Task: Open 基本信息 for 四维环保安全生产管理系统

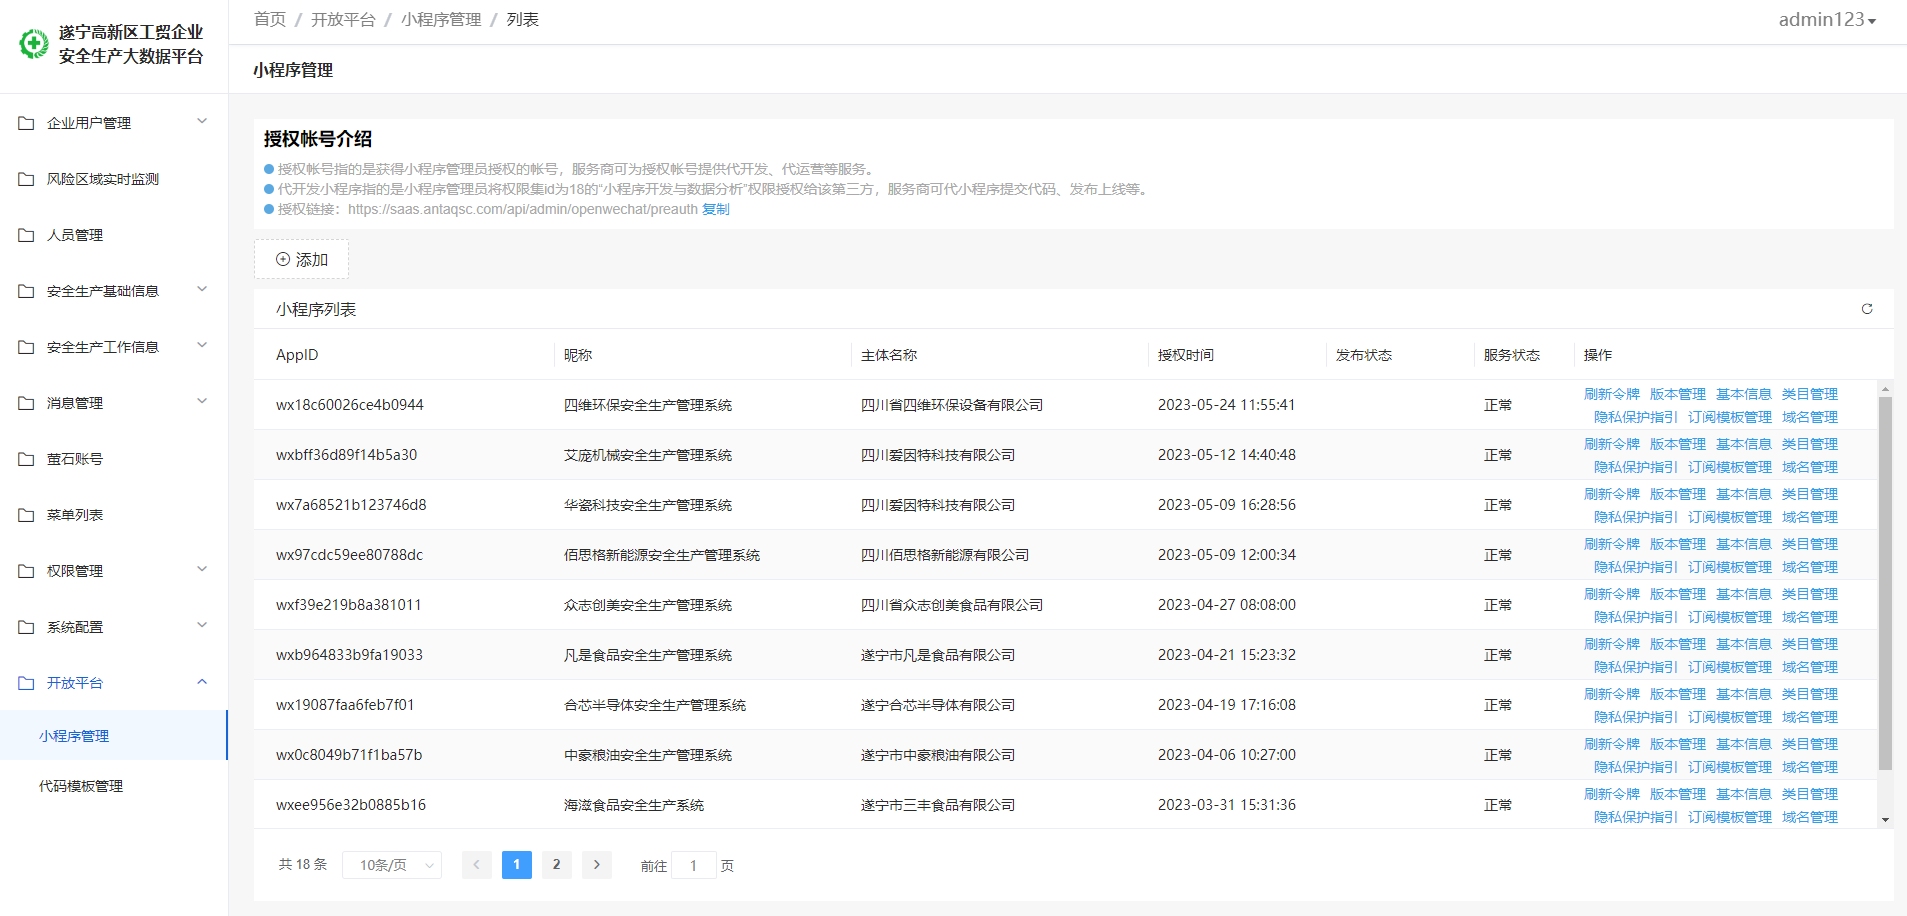Action: pos(1744,394)
